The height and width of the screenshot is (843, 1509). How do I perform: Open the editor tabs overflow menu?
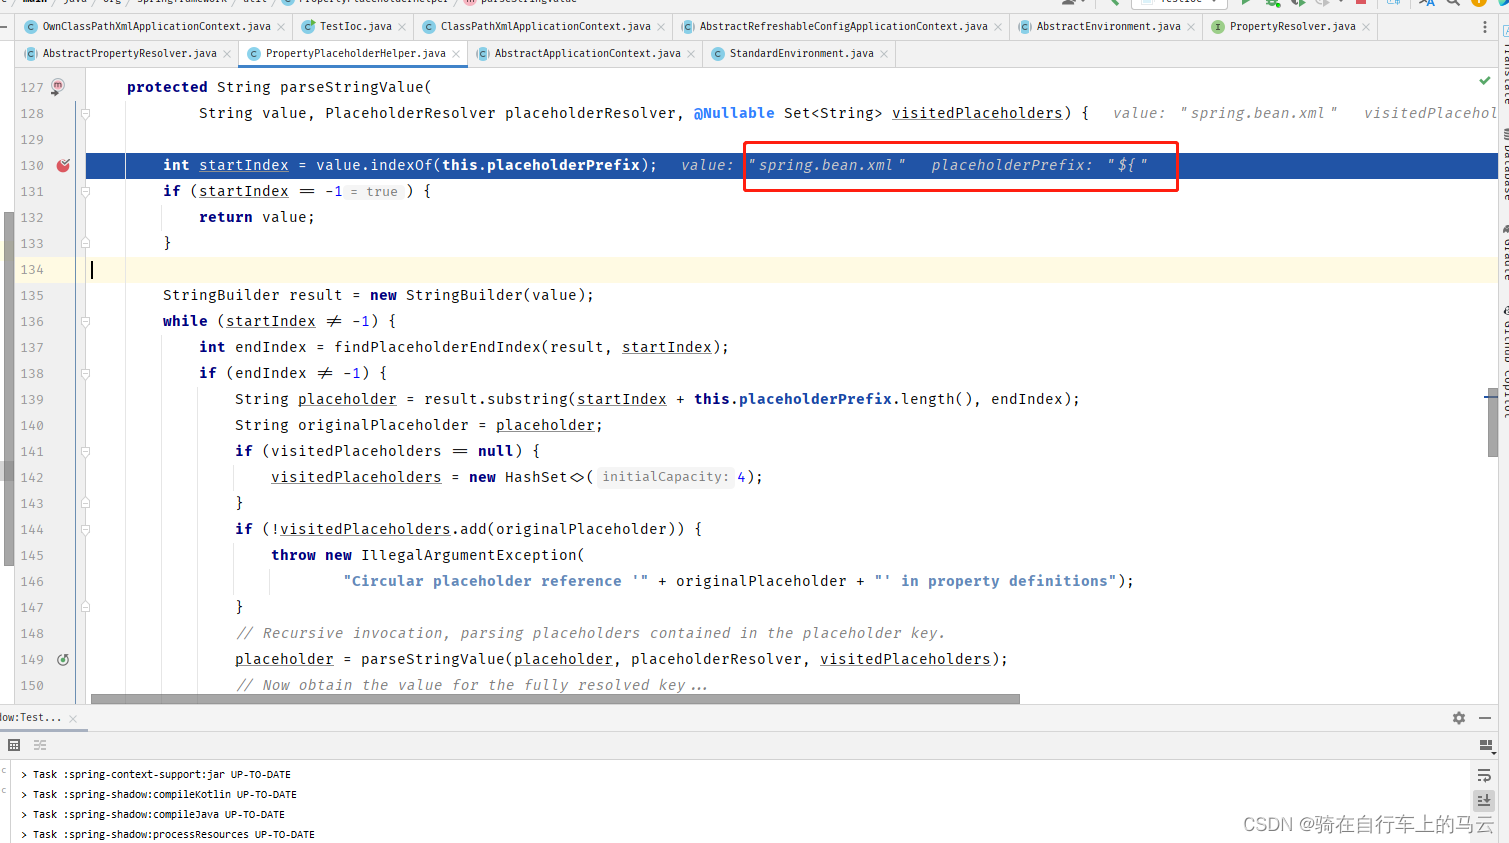[1484, 27]
